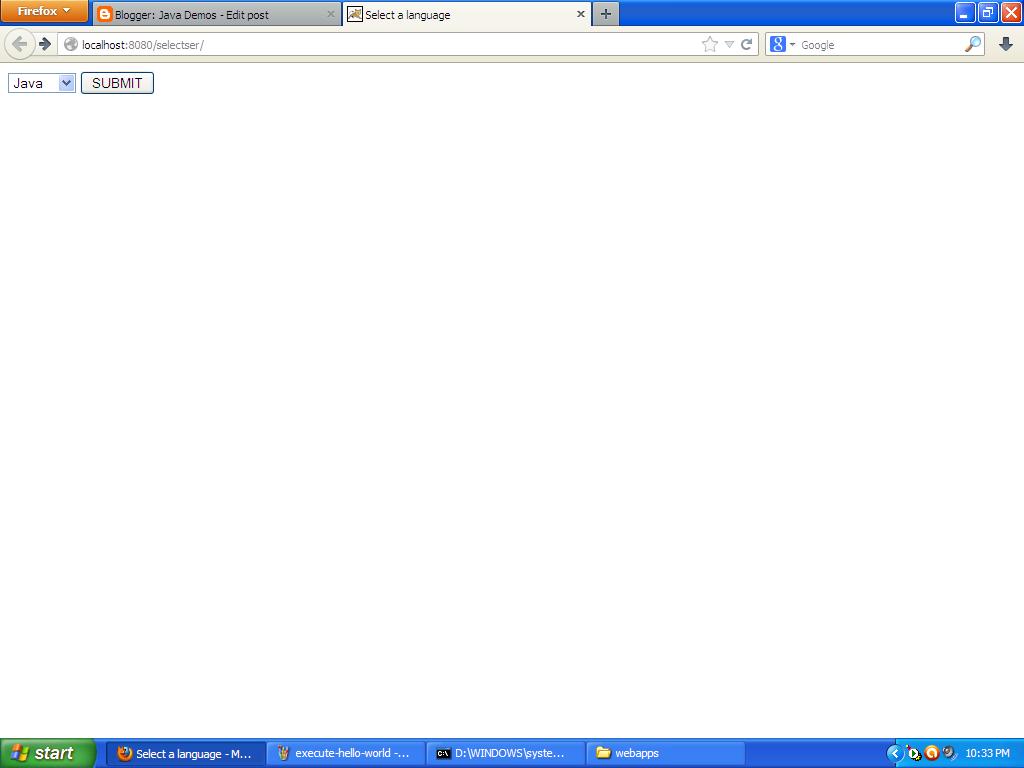1024x768 pixels.
Task: Click the volume tray icon
Action: (x=950, y=753)
